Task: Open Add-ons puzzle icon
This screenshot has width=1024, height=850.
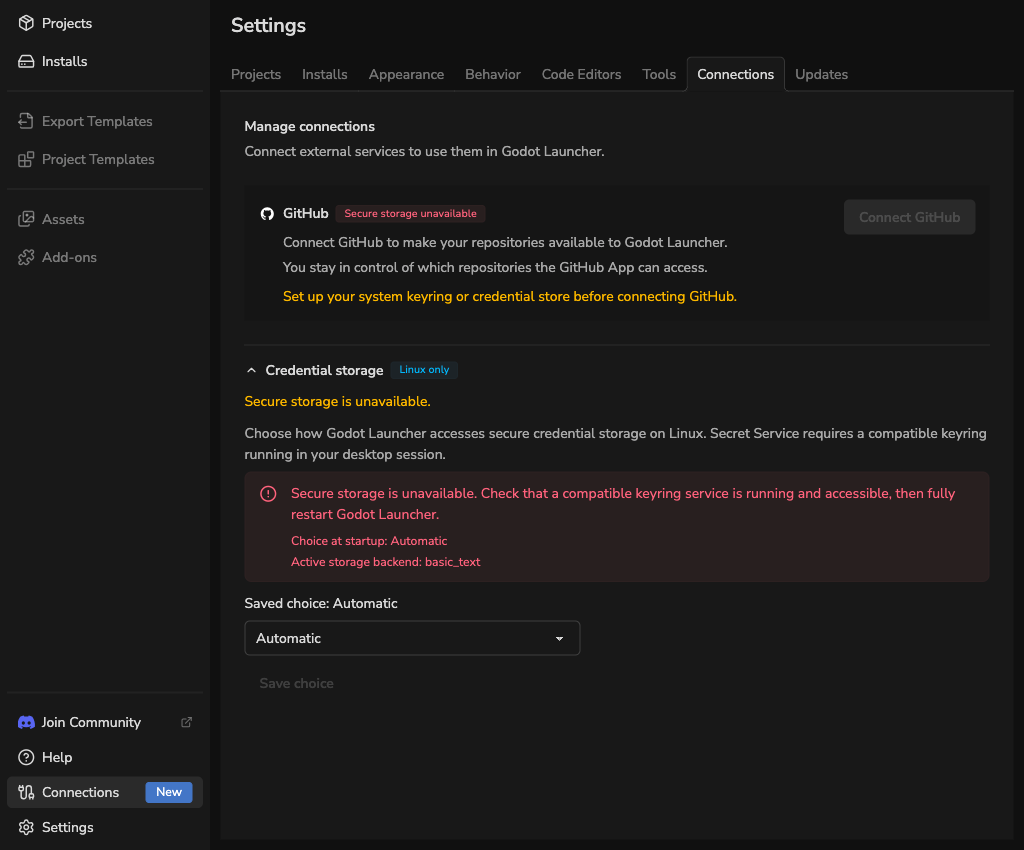Action: pos(26,257)
